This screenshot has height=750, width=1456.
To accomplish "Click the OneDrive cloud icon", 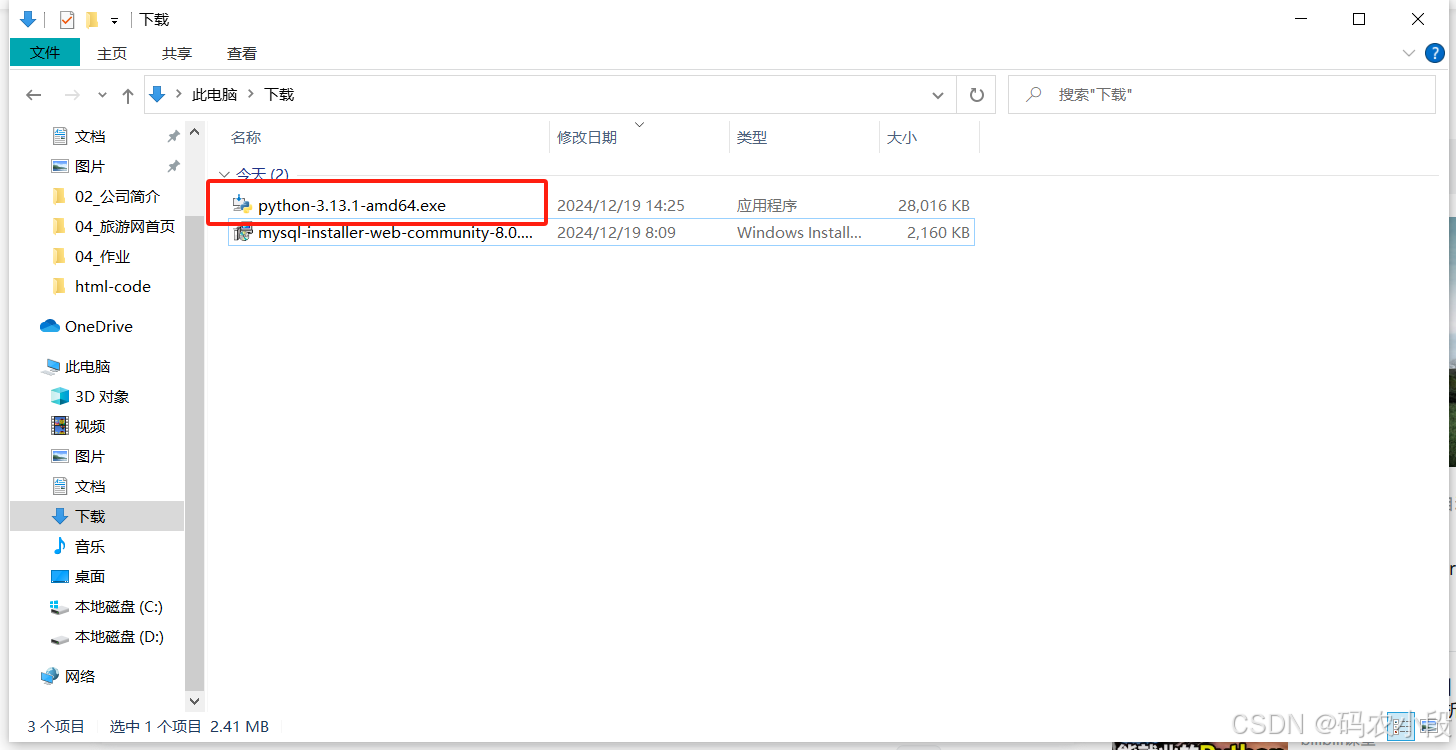I will pyautogui.click(x=49, y=326).
